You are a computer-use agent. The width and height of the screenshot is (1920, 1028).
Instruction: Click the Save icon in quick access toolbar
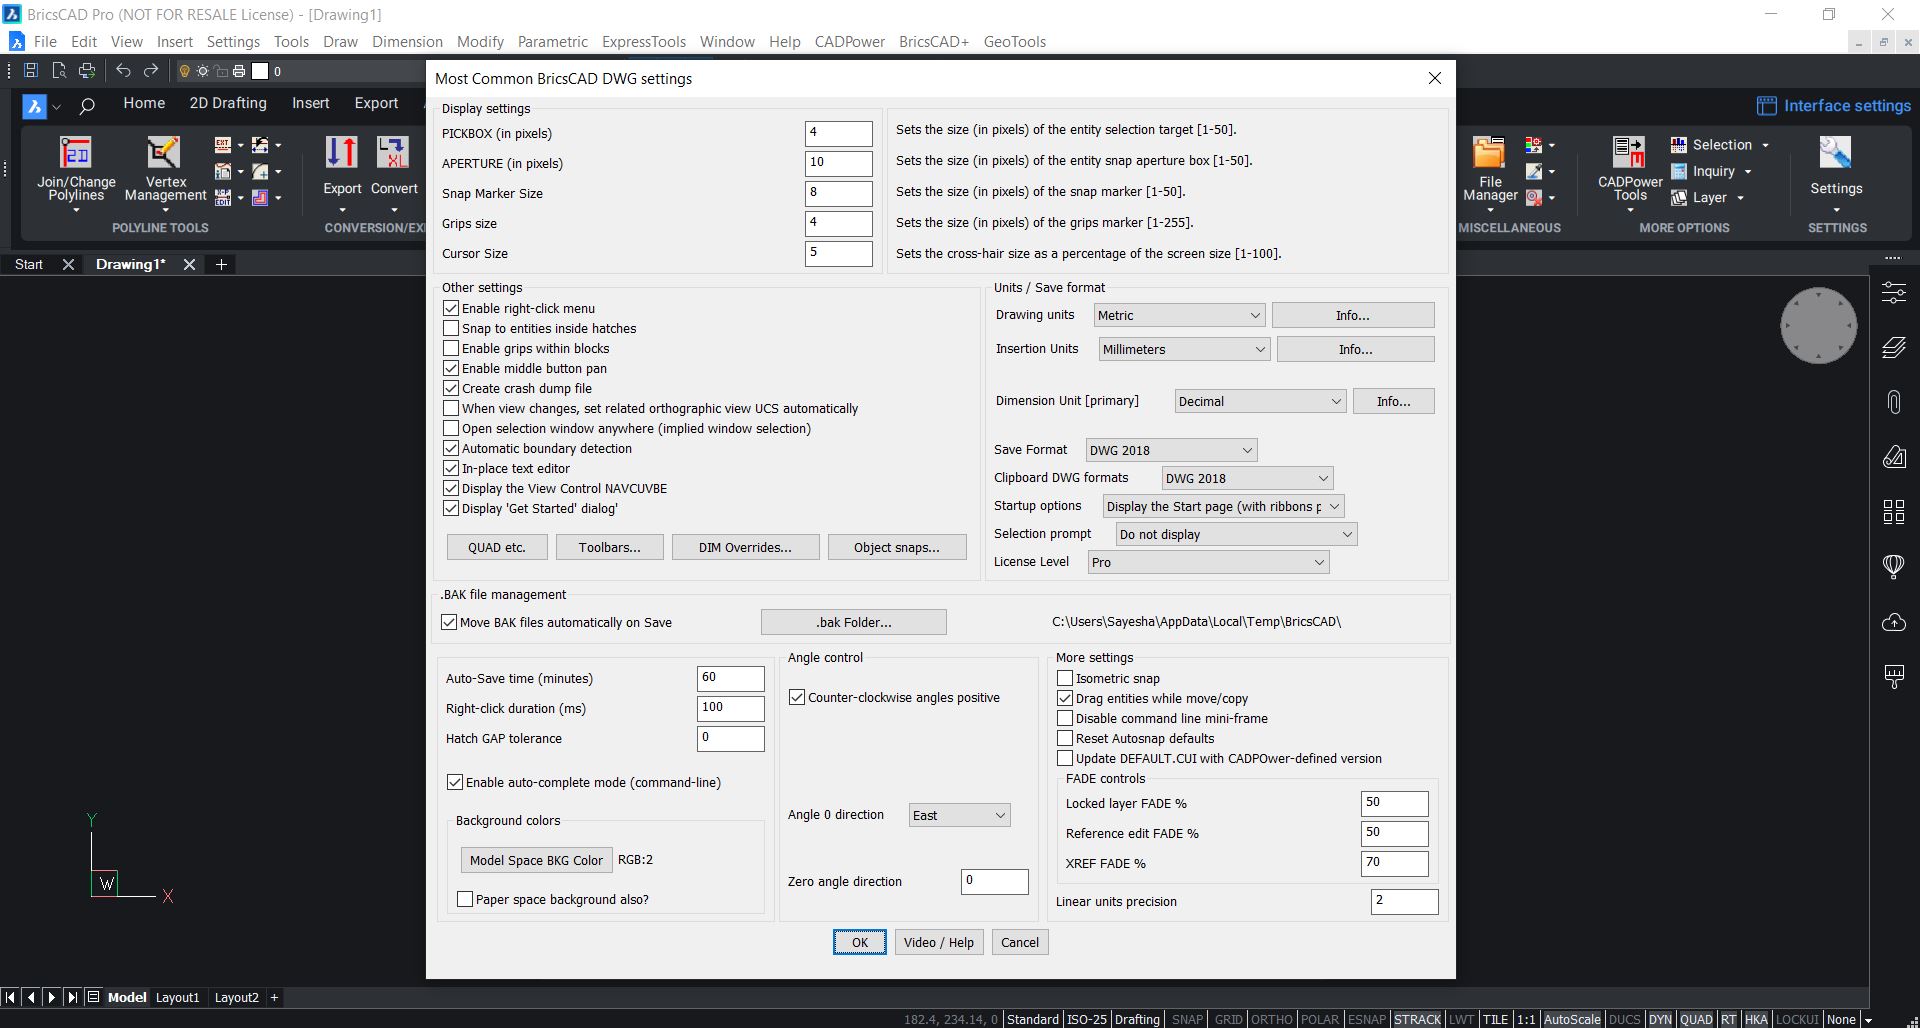(x=31, y=71)
